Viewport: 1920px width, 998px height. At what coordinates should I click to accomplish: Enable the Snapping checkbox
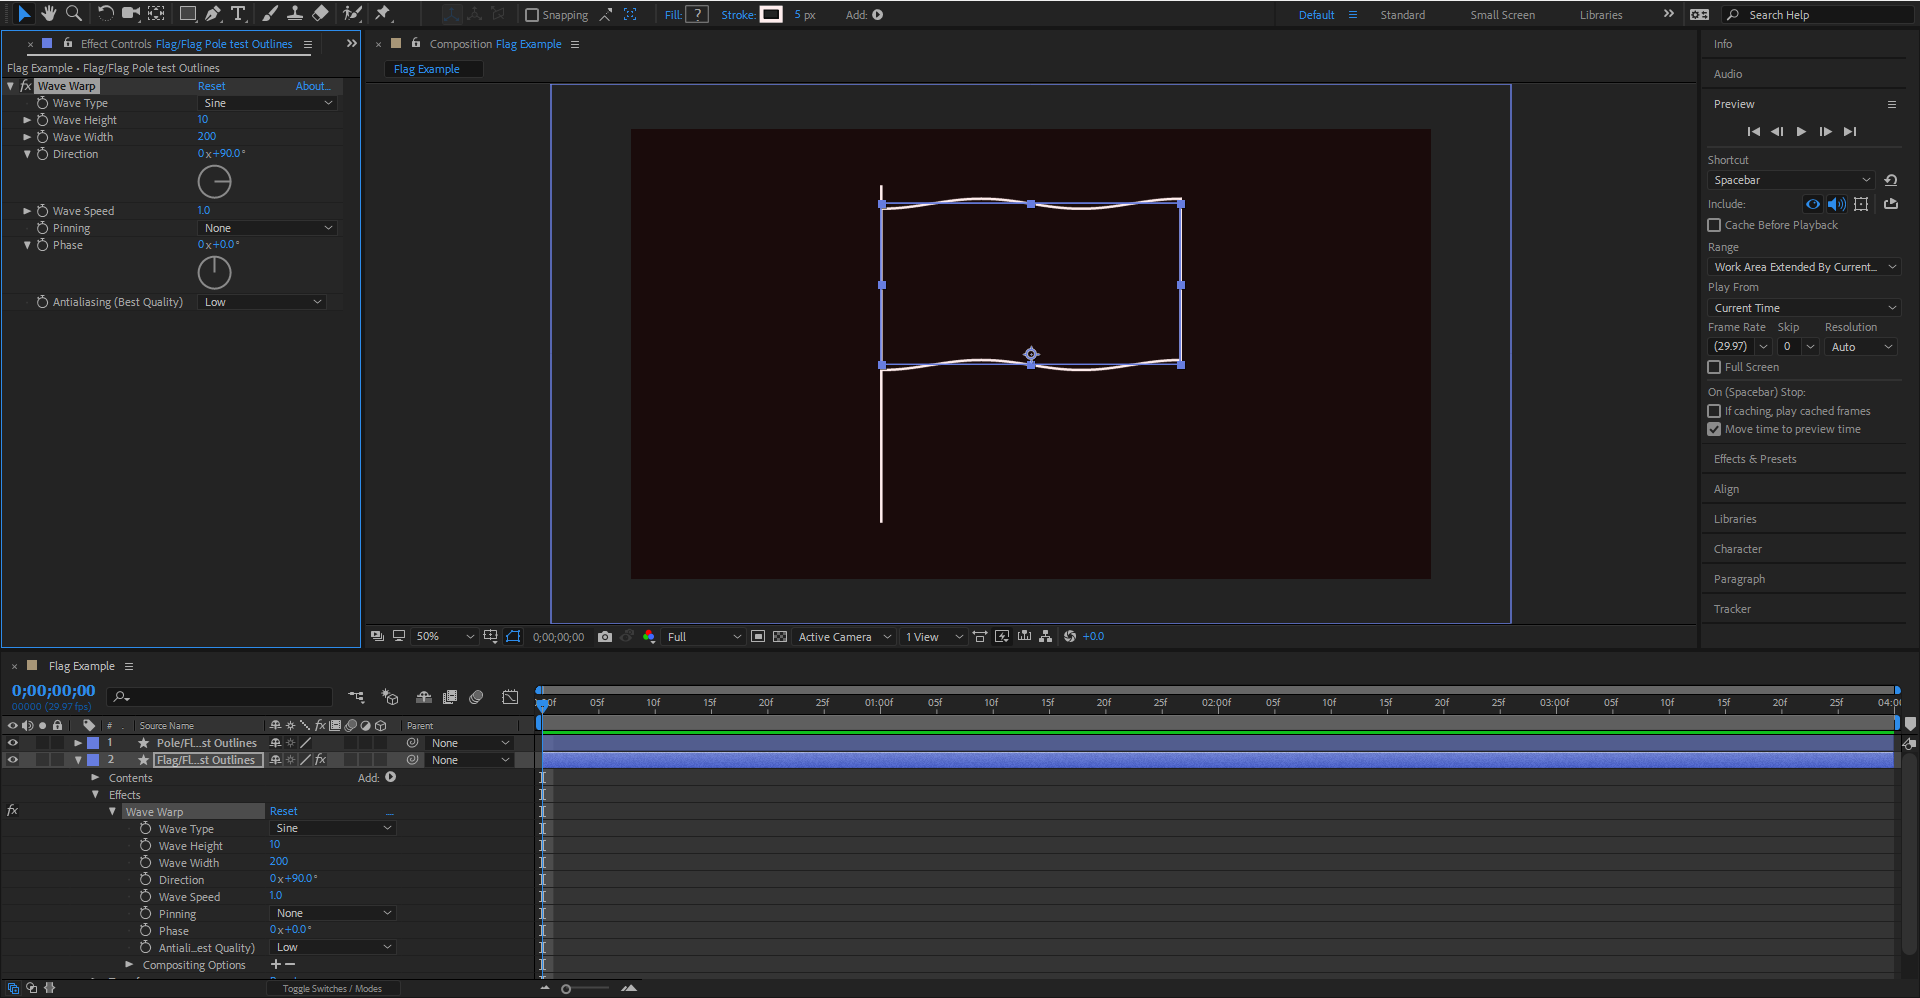click(x=532, y=15)
